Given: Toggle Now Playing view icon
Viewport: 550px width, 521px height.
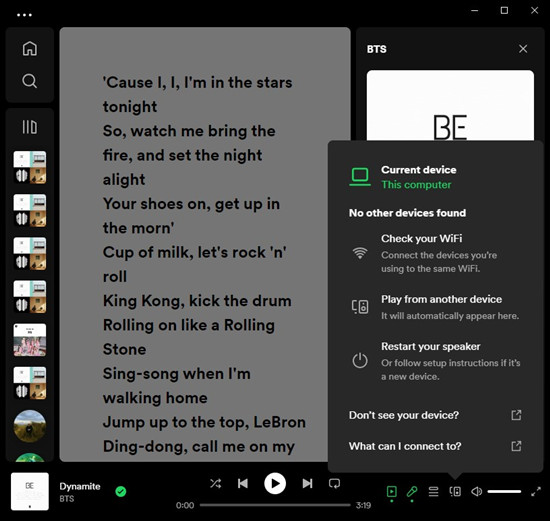Looking at the screenshot, I should [x=391, y=492].
